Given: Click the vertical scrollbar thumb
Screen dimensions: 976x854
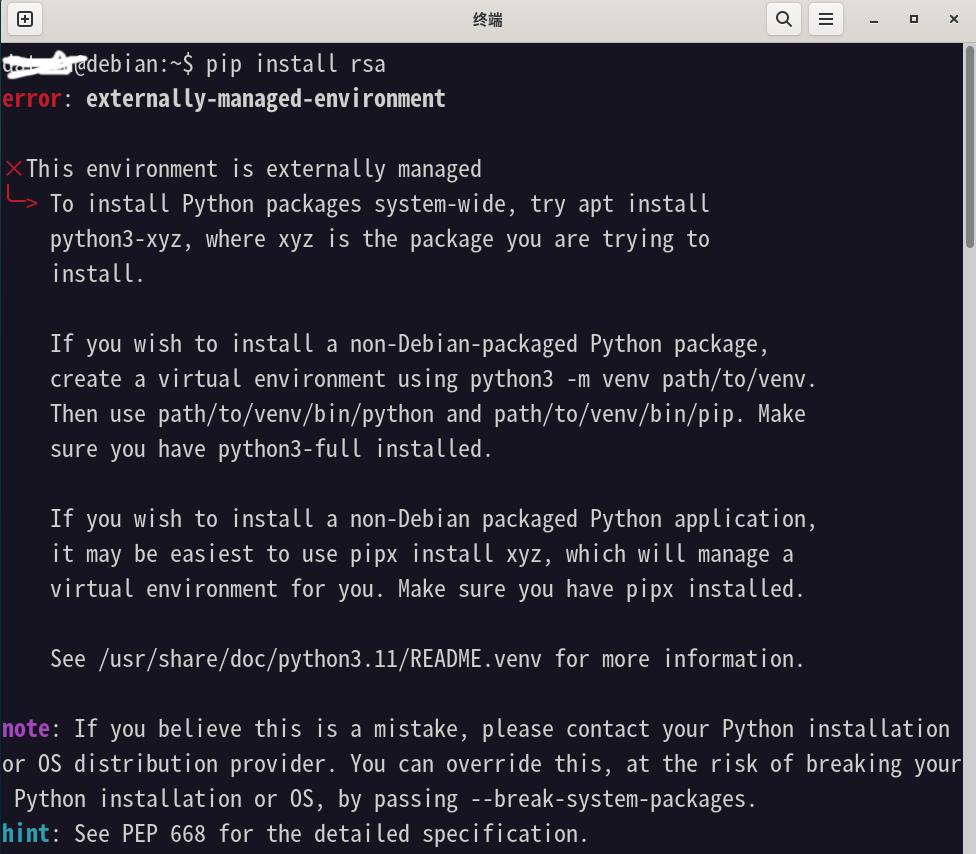Looking at the screenshot, I should click(x=969, y=148).
